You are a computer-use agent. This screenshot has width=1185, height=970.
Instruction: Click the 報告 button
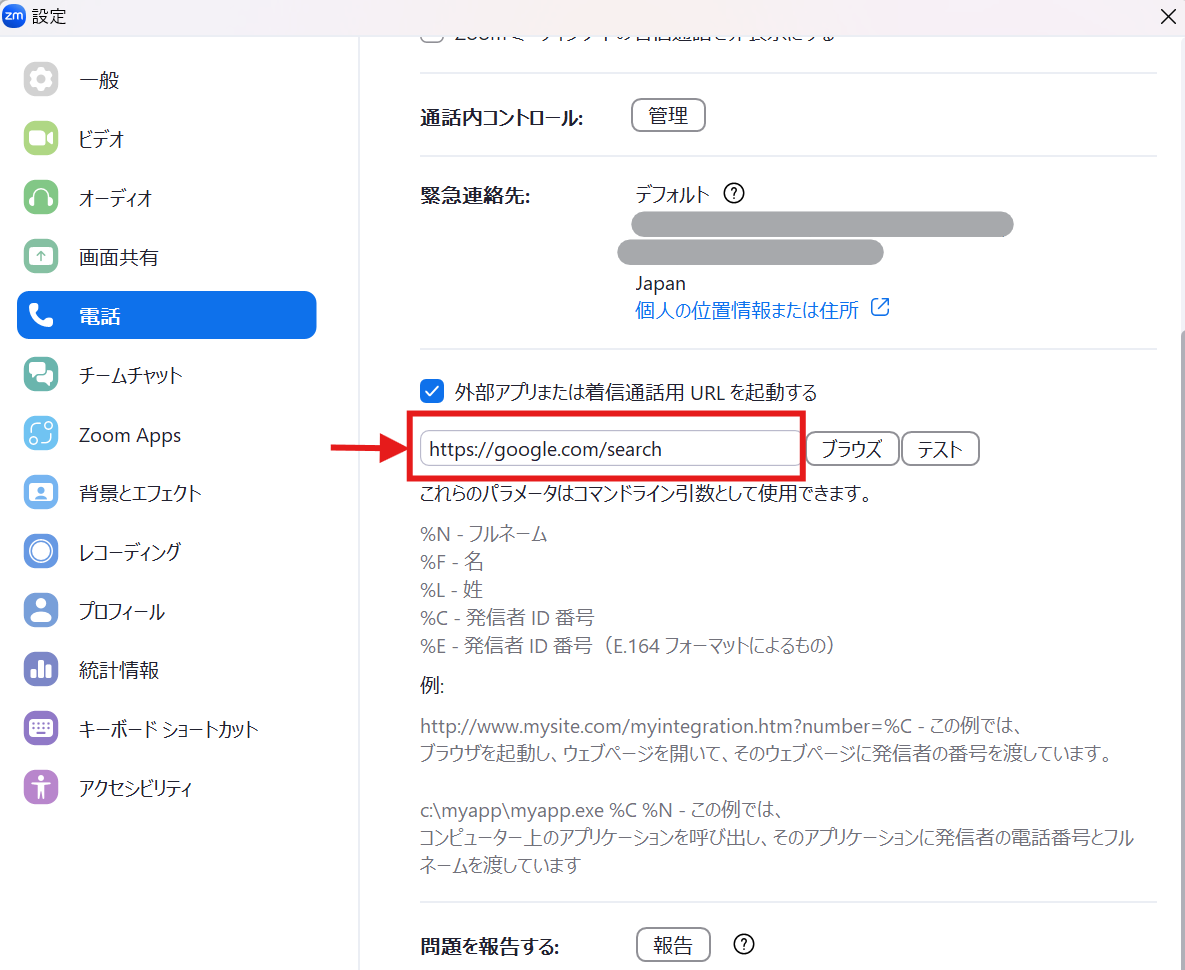tap(673, 944)
